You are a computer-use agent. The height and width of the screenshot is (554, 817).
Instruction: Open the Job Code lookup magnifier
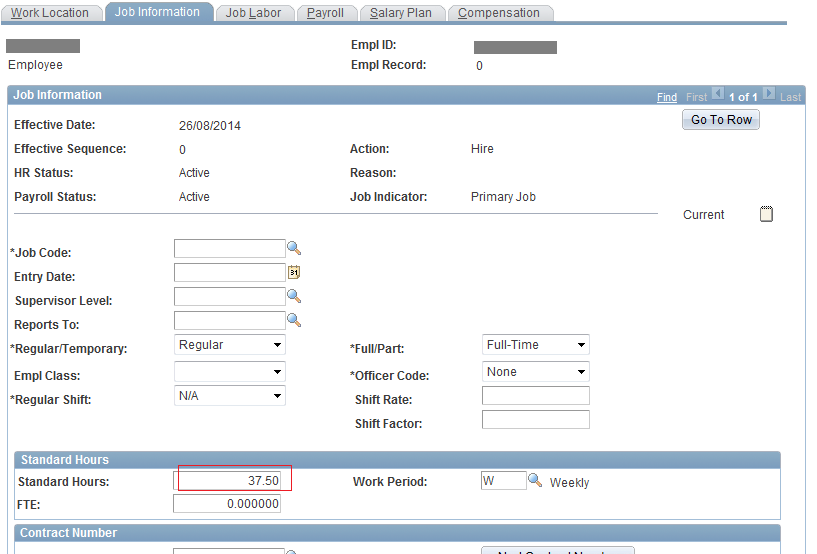coord(294,248)
